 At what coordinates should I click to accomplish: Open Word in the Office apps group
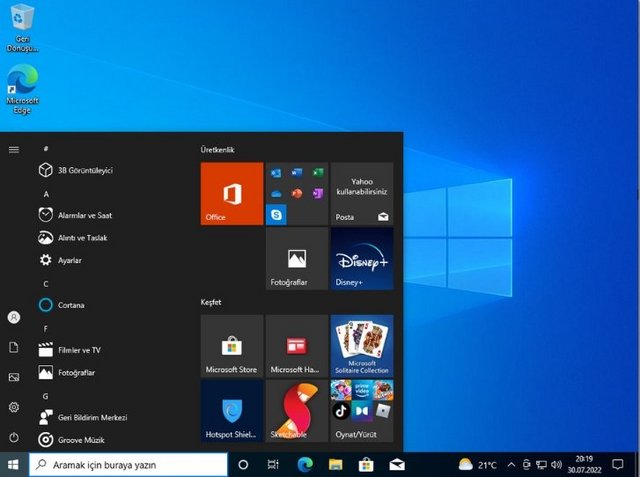[x=297, y=173]
